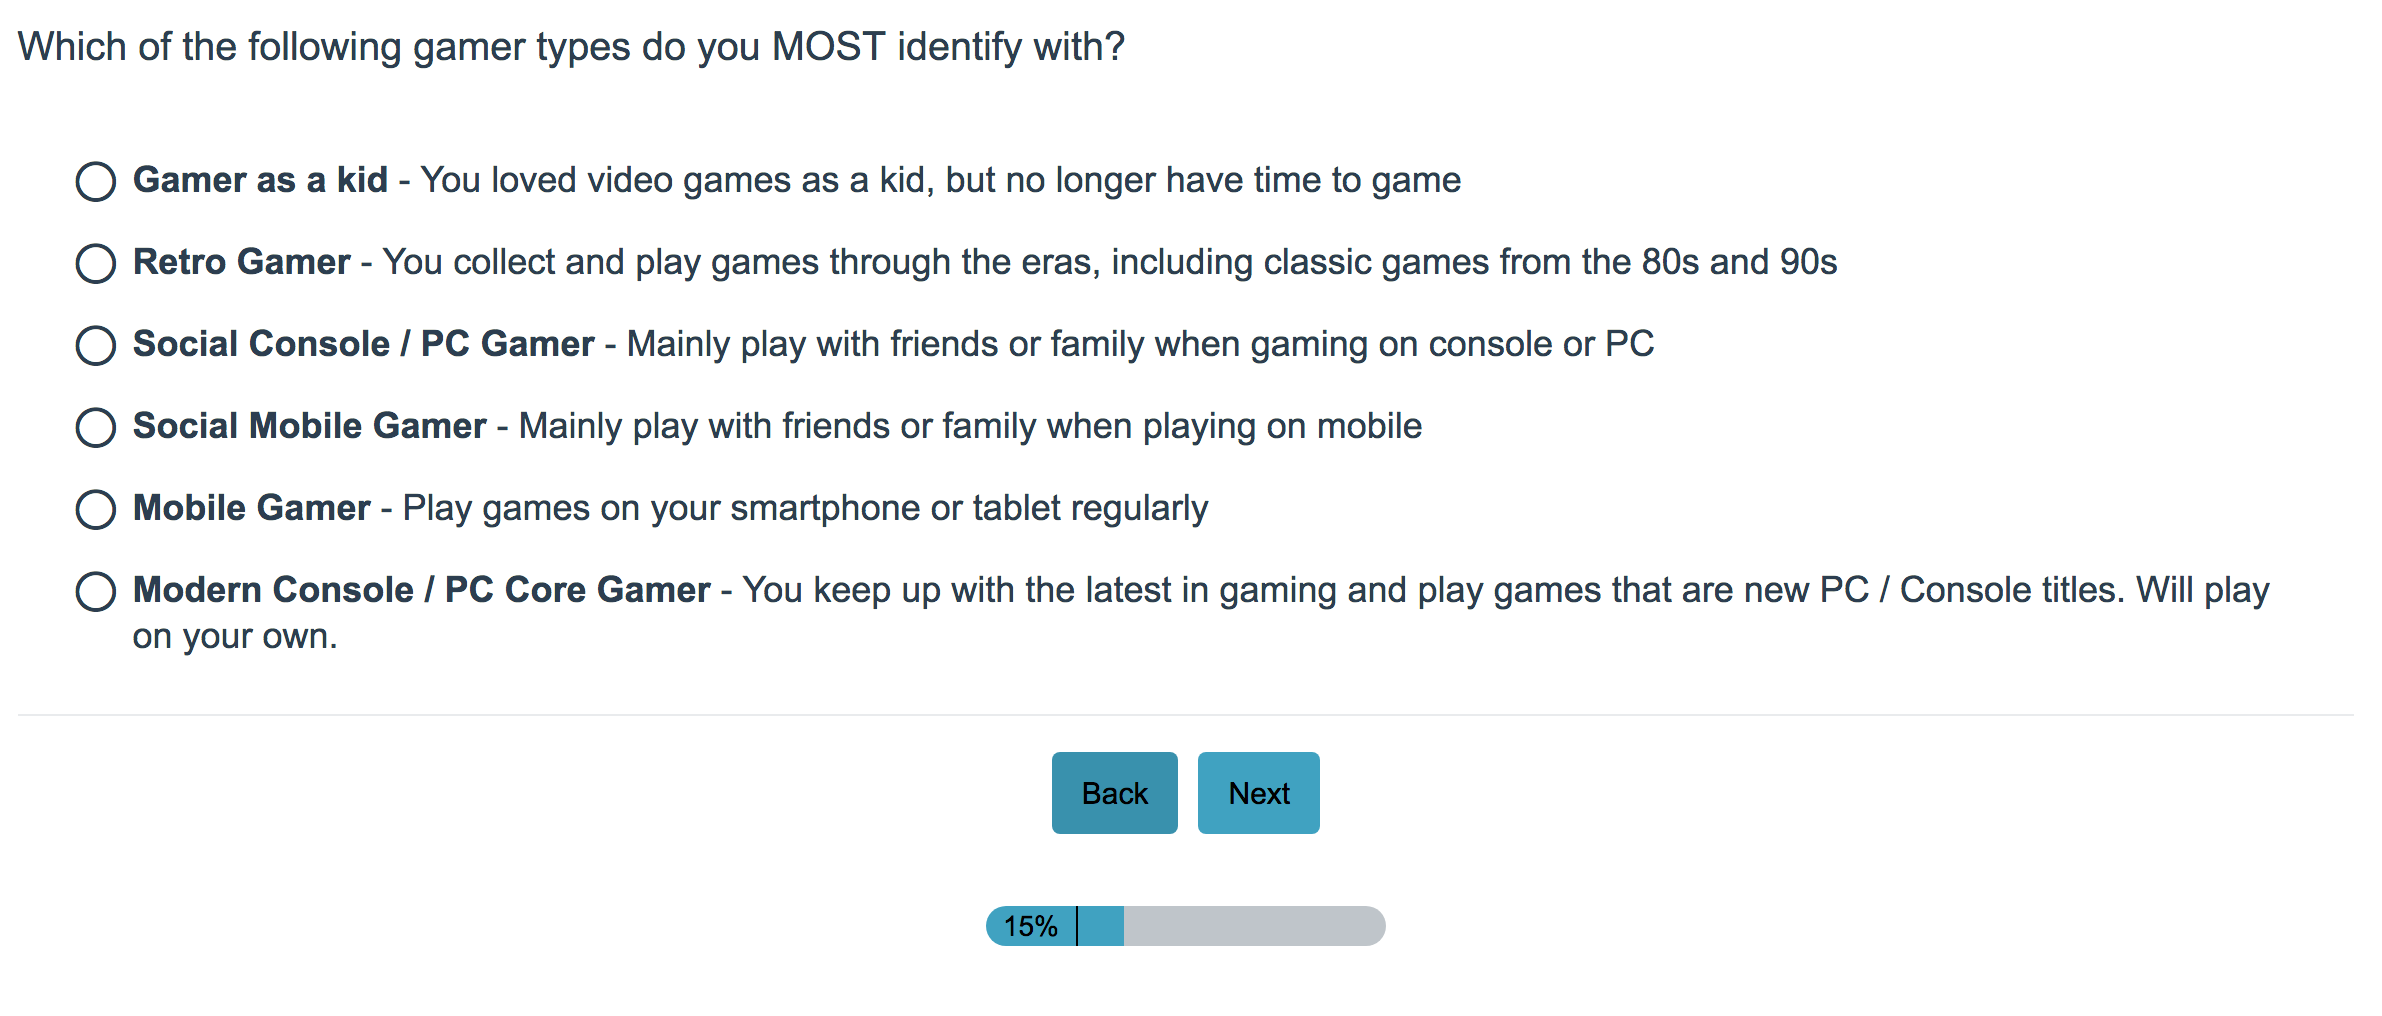The height and width of the screenshot is (1016, 2382).
Task: Click the survey question heading text
Action: (x=571, y=47)
